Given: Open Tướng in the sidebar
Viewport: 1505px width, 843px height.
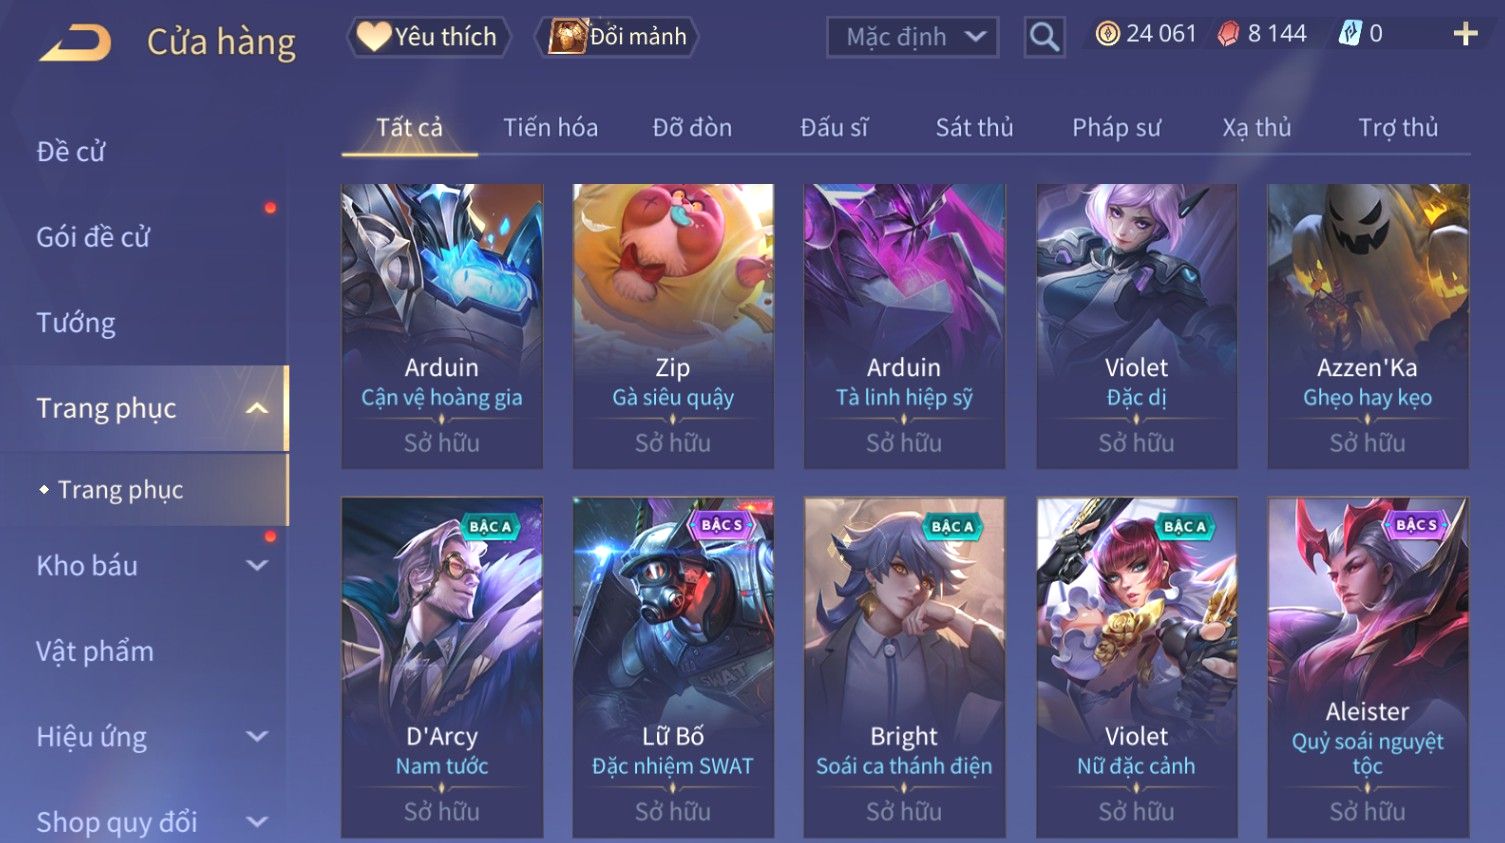Looking at the screenshot, I should [76, 323].
